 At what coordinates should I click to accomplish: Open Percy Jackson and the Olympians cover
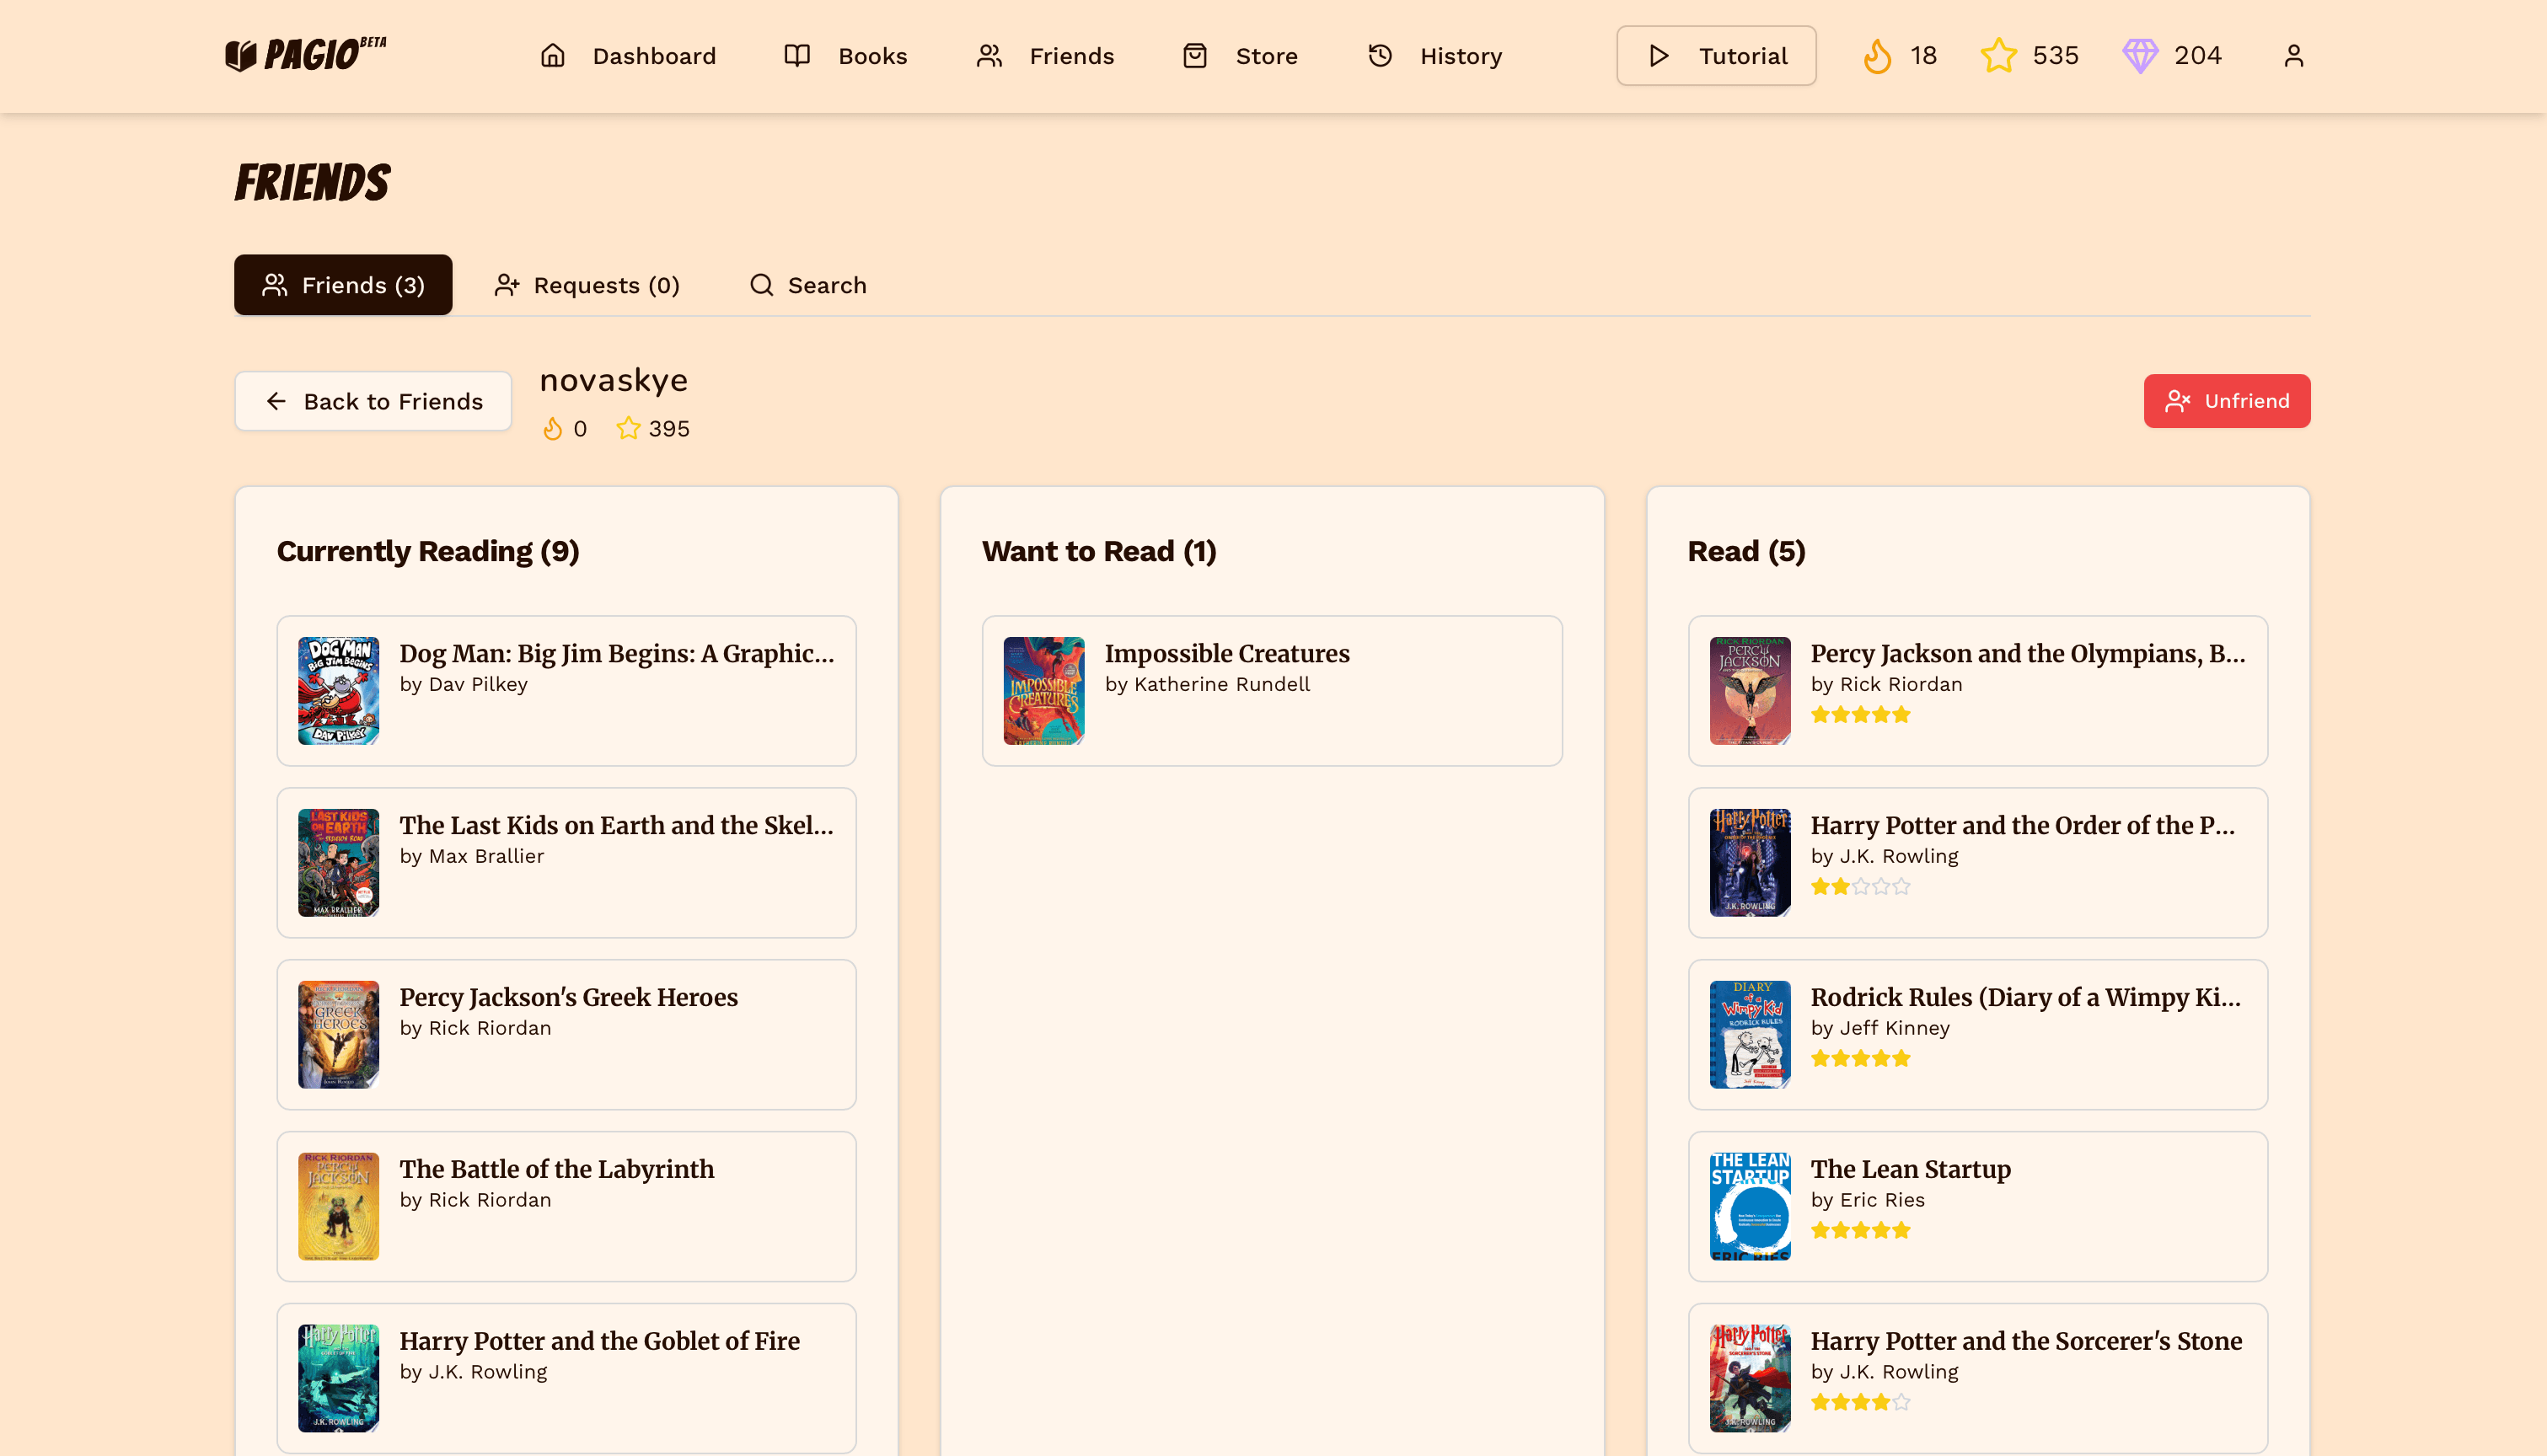pyautogui.click(x=1750, y=691)
